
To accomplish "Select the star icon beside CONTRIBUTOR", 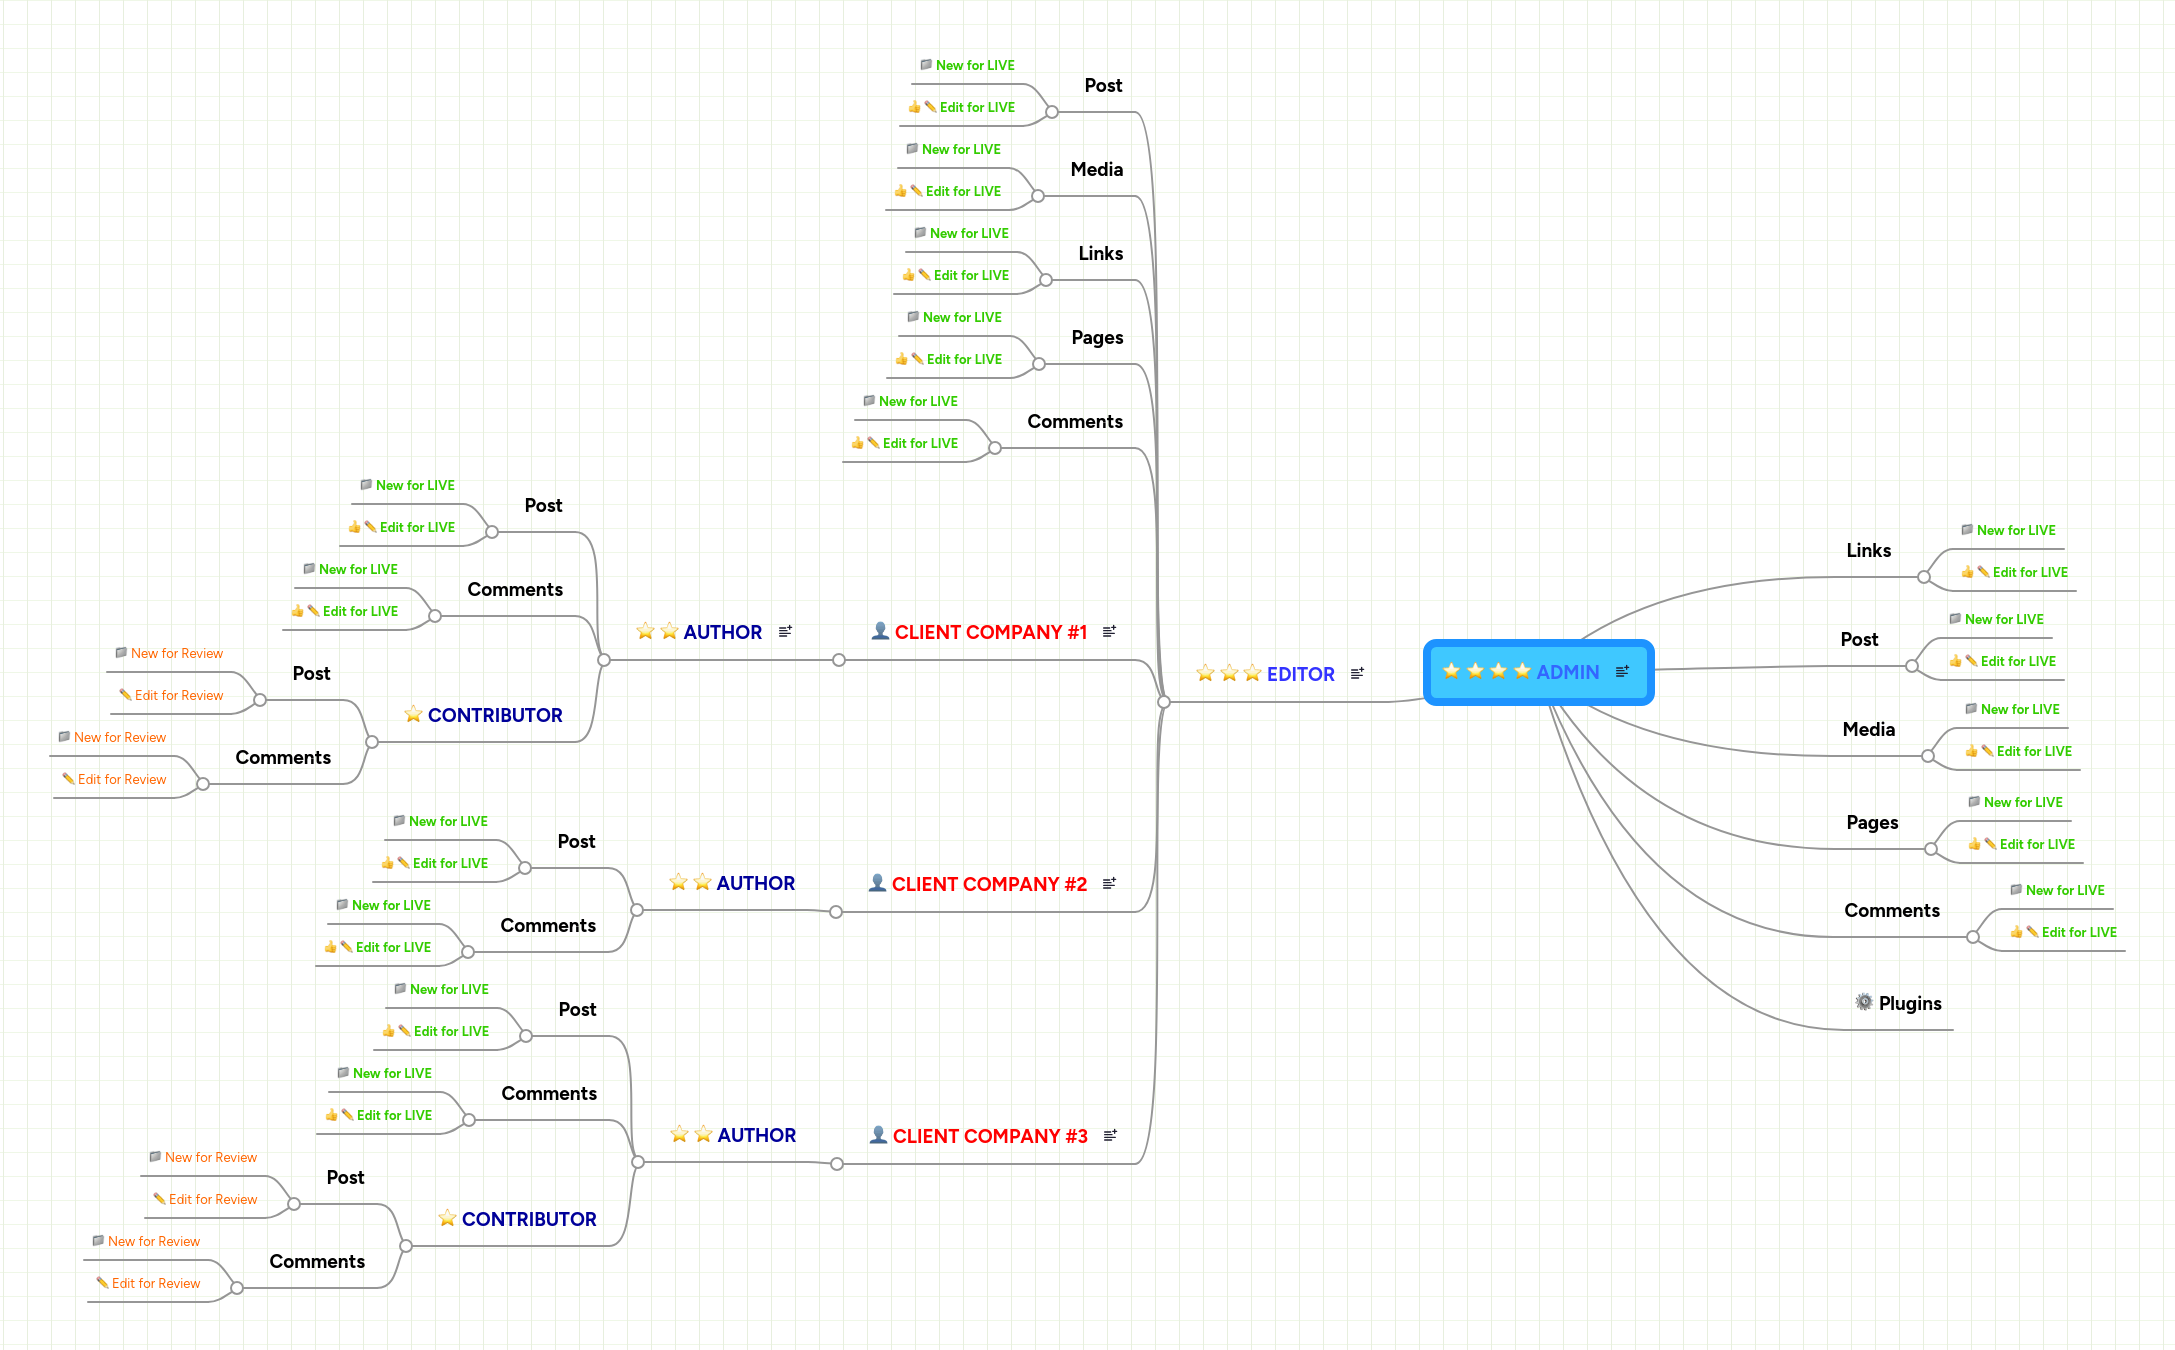I will pyautogui.click(x=413, y=715).
